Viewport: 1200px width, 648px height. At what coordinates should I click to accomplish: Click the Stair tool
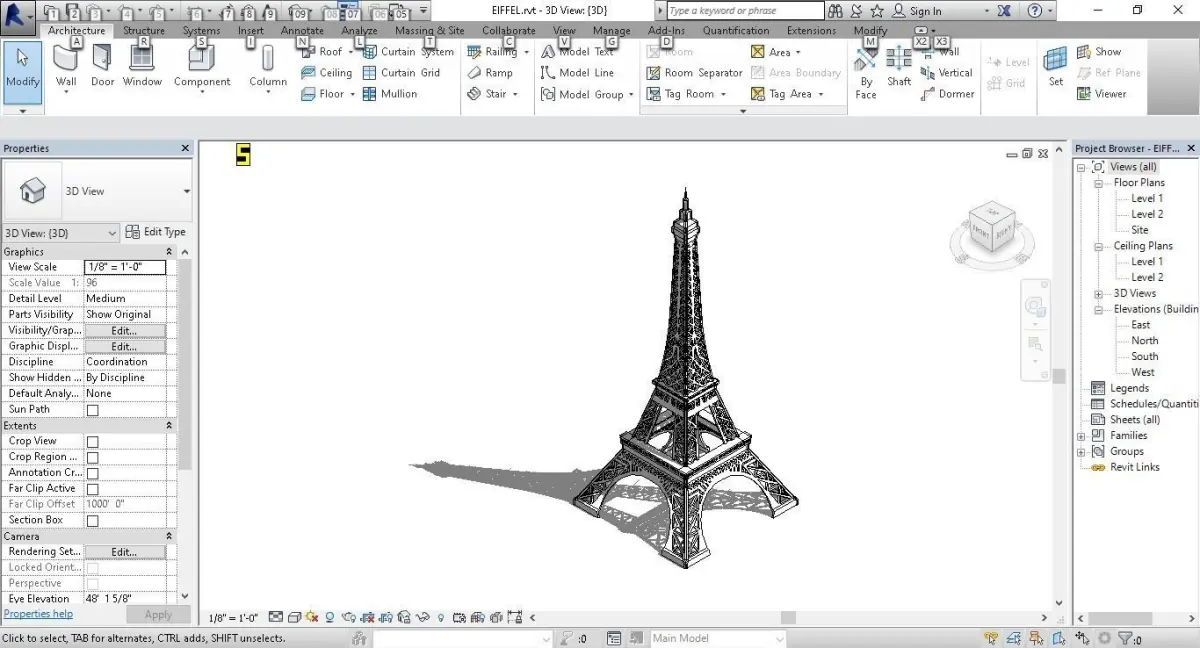click(487, 94)
